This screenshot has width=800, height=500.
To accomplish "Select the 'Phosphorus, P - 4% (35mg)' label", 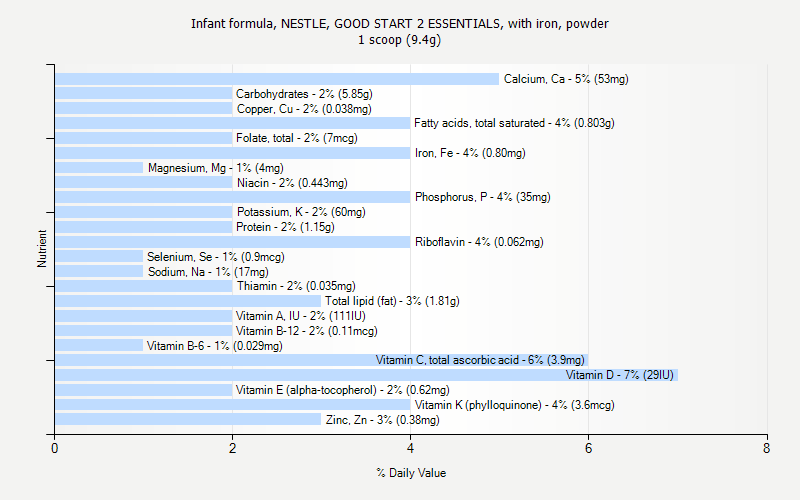I will [483, 197].
